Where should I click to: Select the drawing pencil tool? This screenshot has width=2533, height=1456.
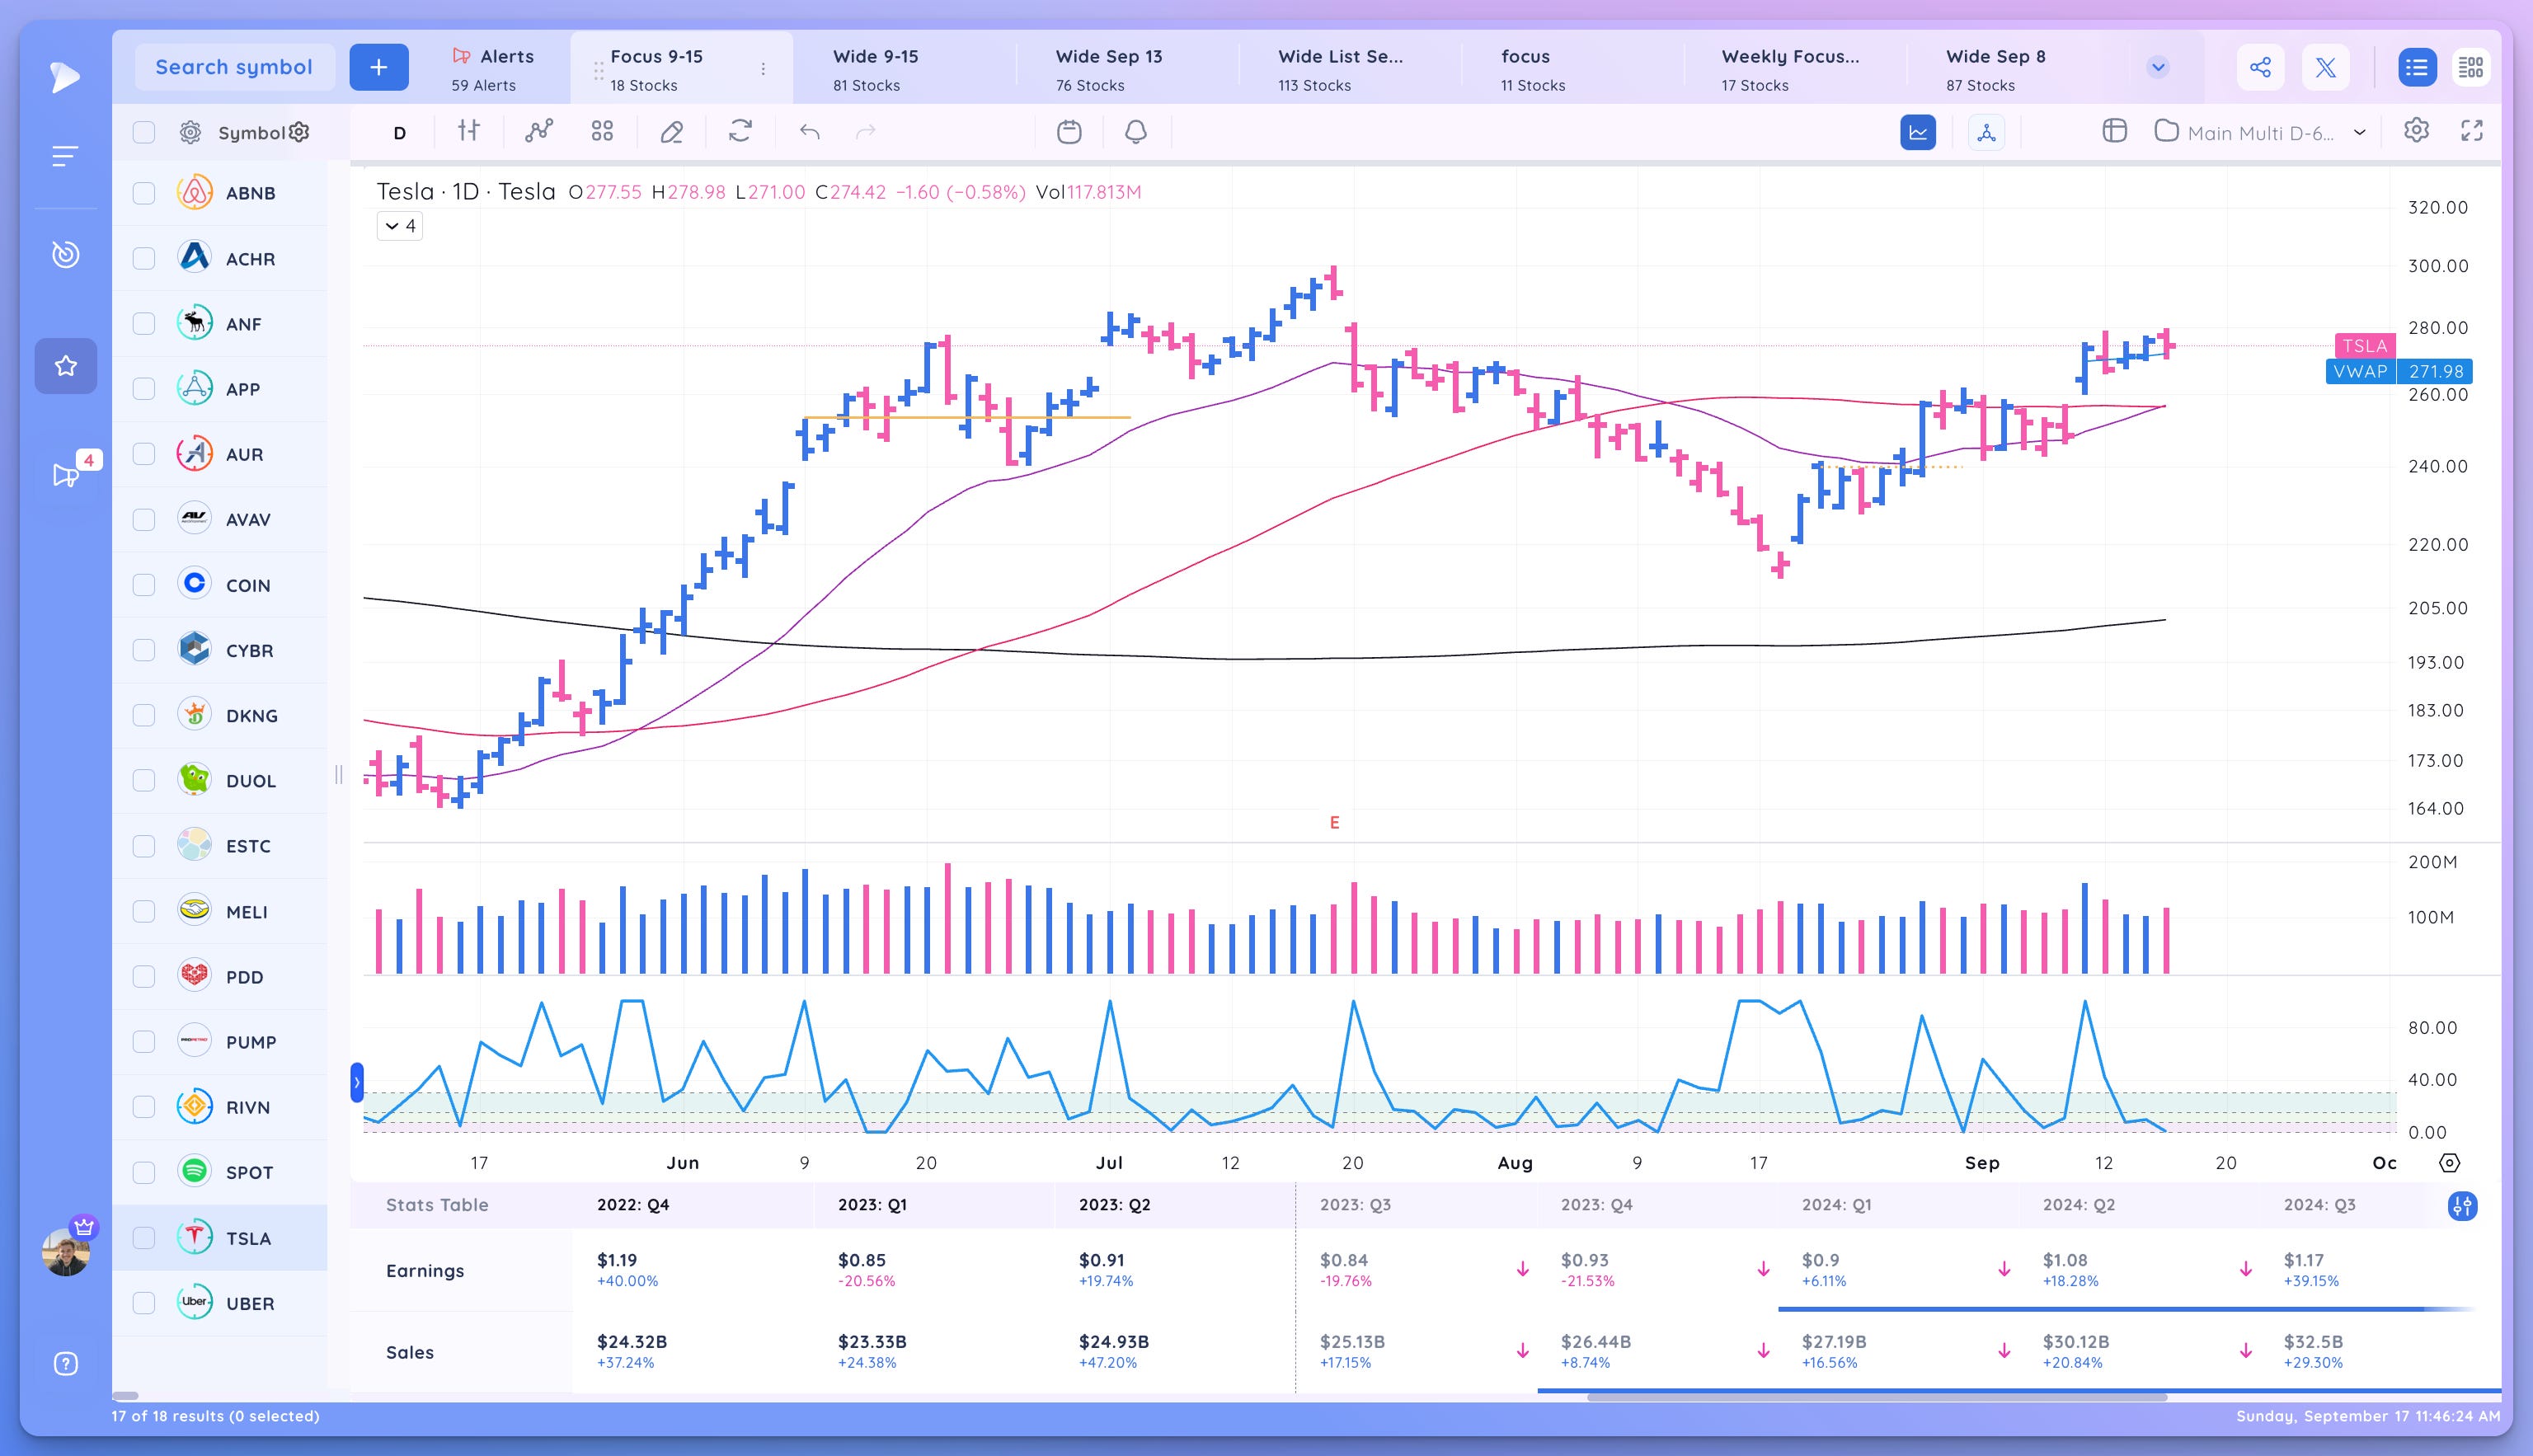(x=672, y=132)
